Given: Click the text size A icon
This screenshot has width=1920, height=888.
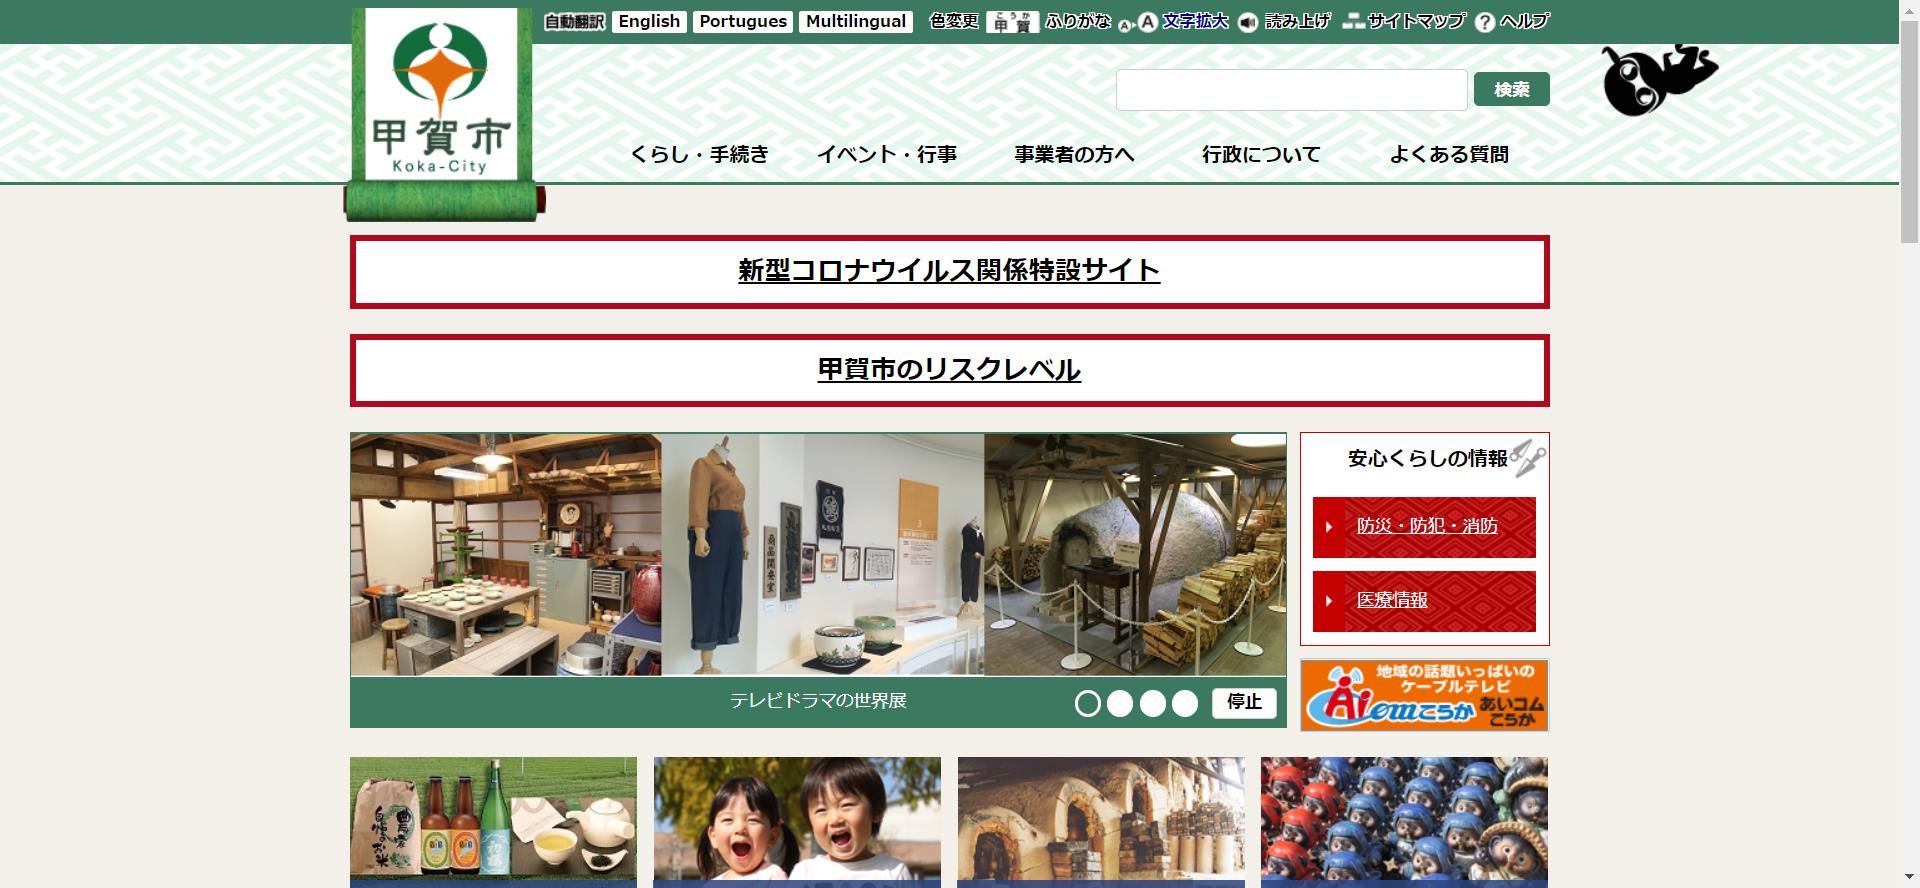Looking at the screenshot, I should (x=1138, y=23).
